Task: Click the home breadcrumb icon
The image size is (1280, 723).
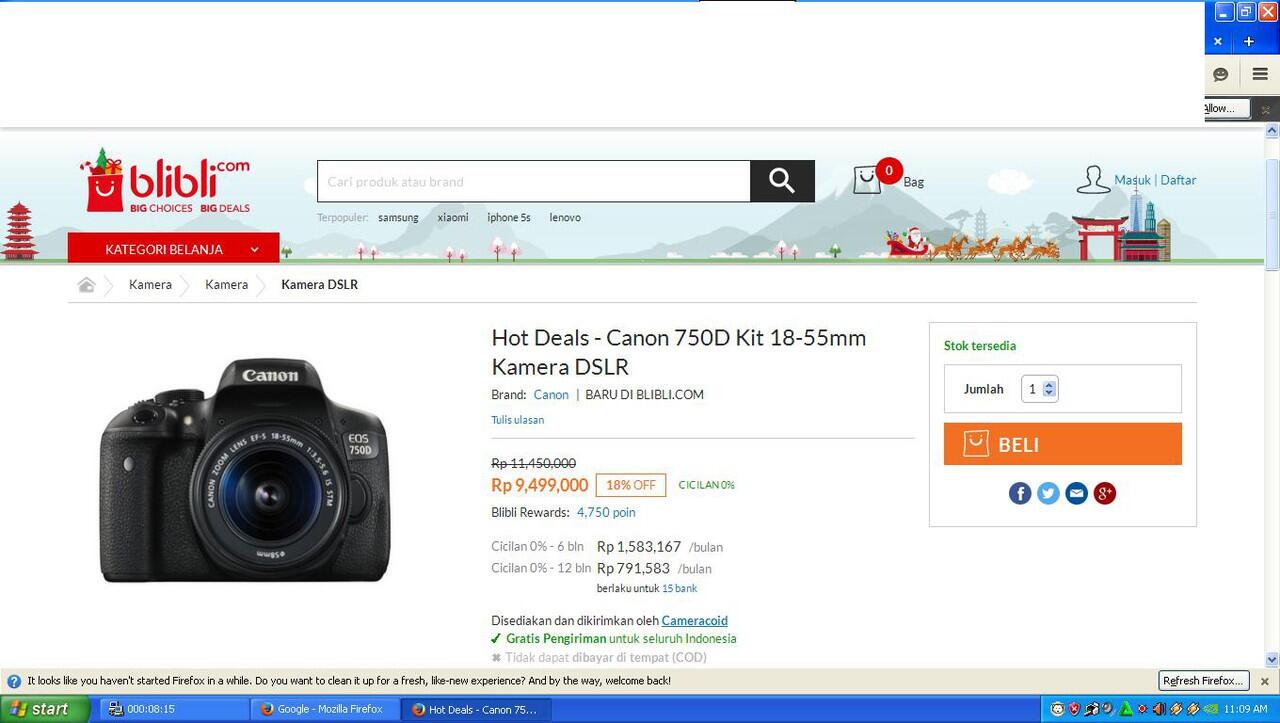Action: pos(86,285)
